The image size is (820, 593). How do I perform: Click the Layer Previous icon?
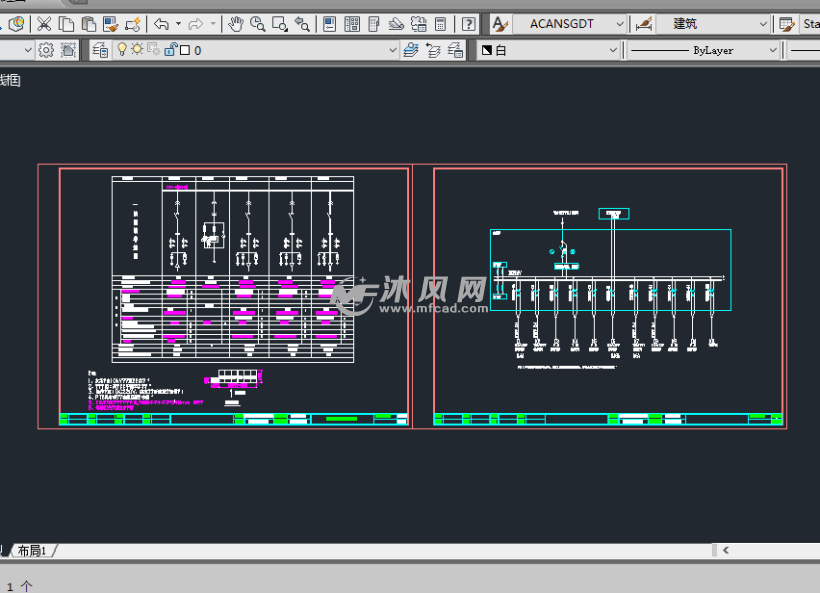coord(434,50)
